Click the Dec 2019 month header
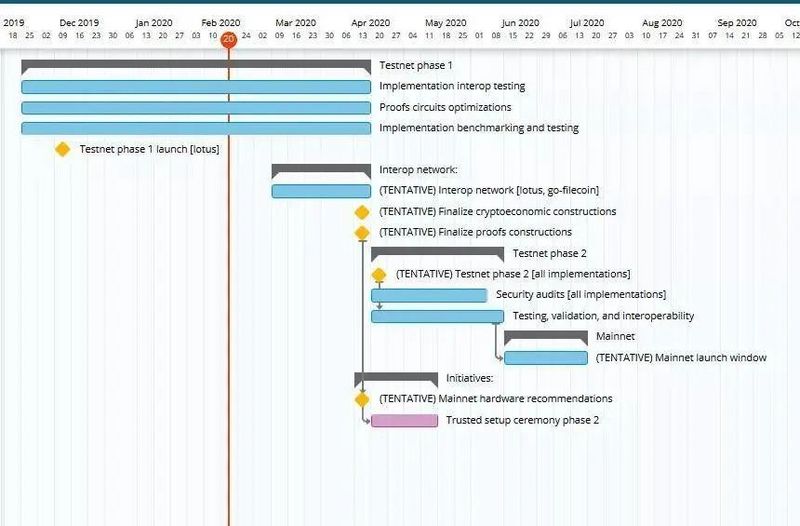 coord(79,23)
